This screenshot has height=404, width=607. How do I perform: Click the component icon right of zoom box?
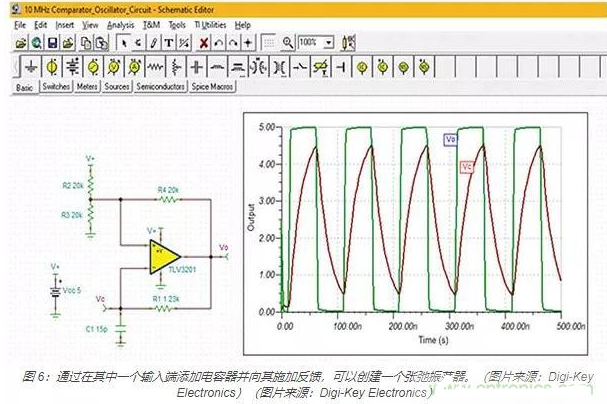tap(348, 43)
